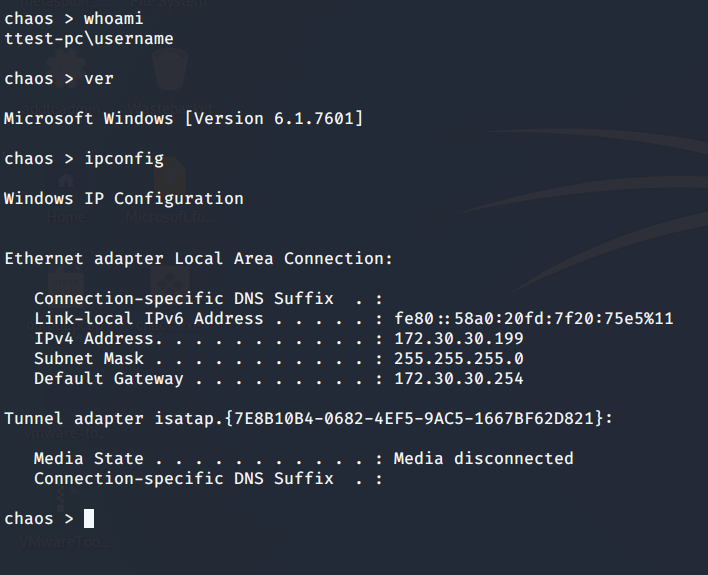The image size is (708, 575).
Task: Click the Windows version 6.1.7601 line
Action: pos(183,119)
